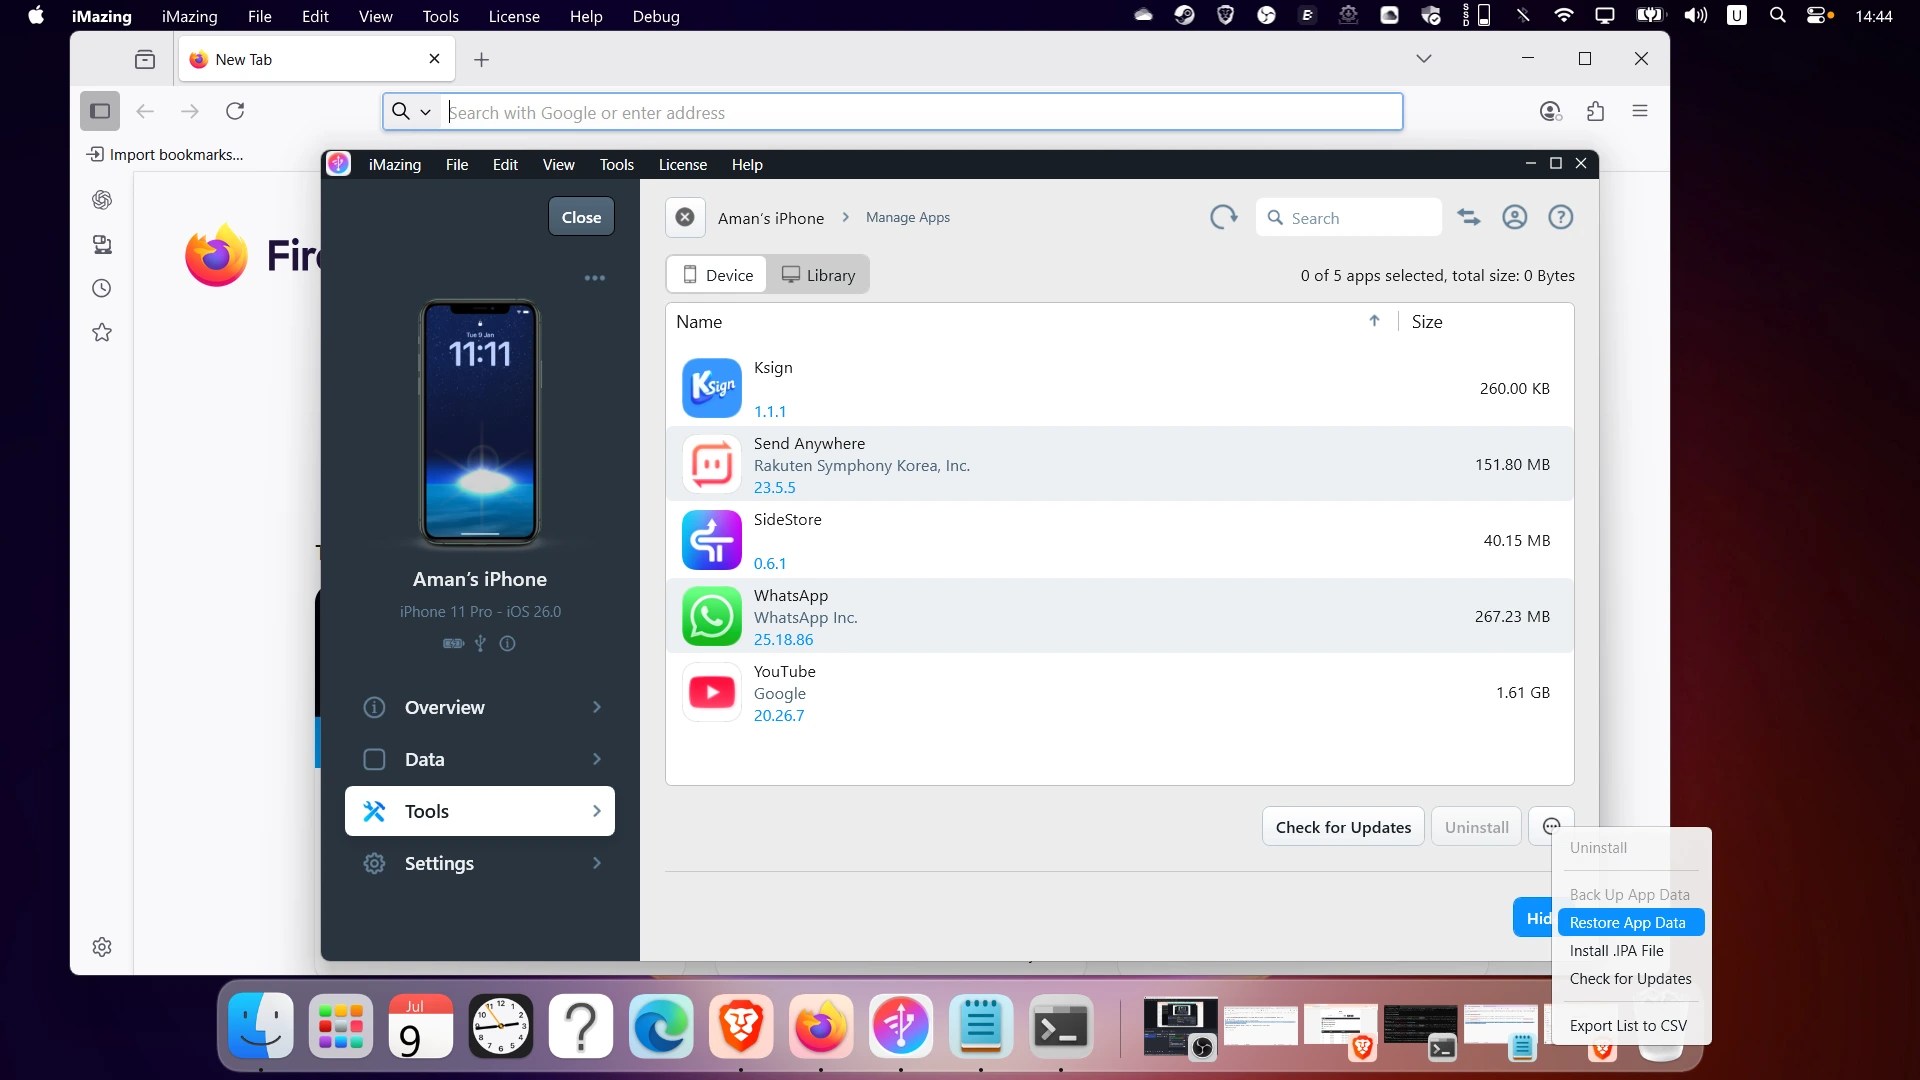Toggle Name column sort order arrow
The width and height of the screenshot is (1920, 1080).
pyautogui.click(x=1374, y=321)
